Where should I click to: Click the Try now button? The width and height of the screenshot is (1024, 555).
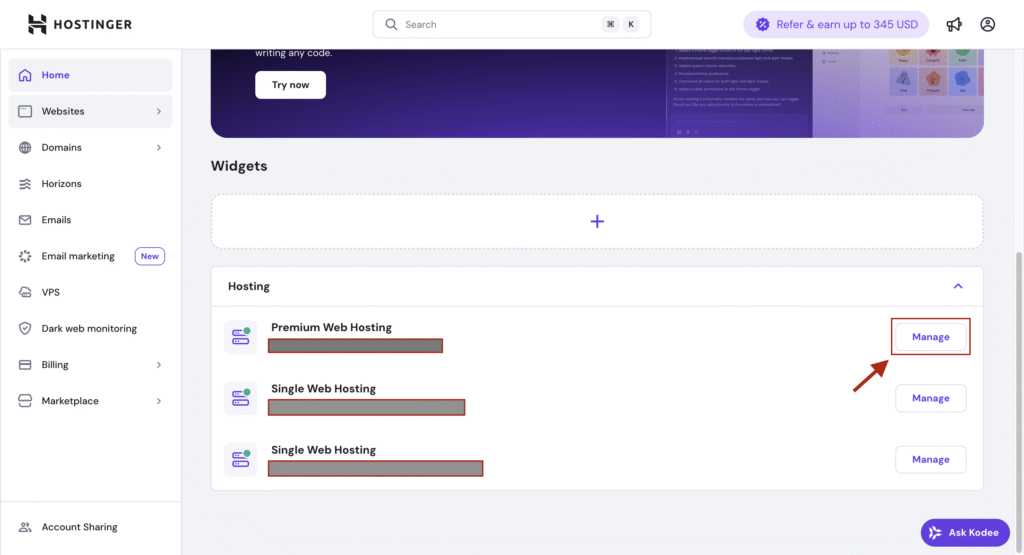pos(290,85)
